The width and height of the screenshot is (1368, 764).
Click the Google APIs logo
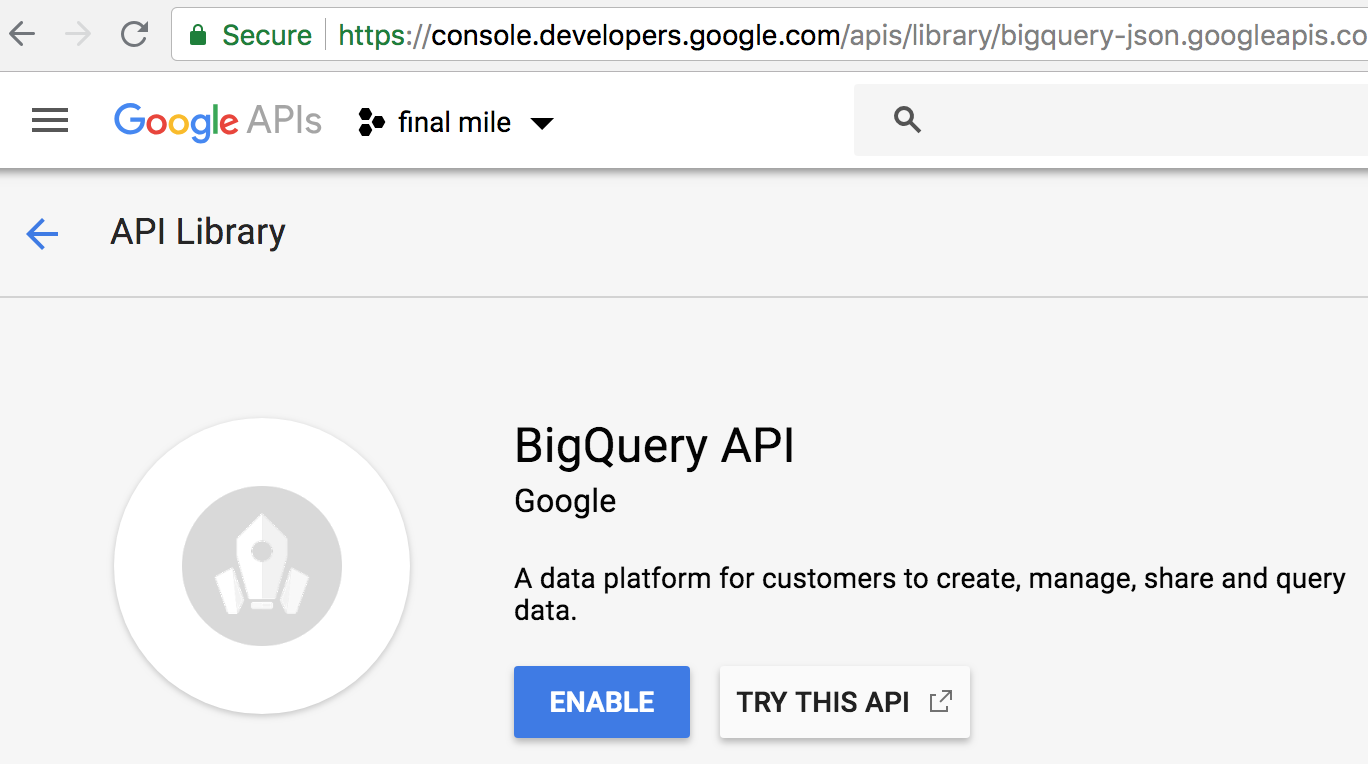click(217, 121)
